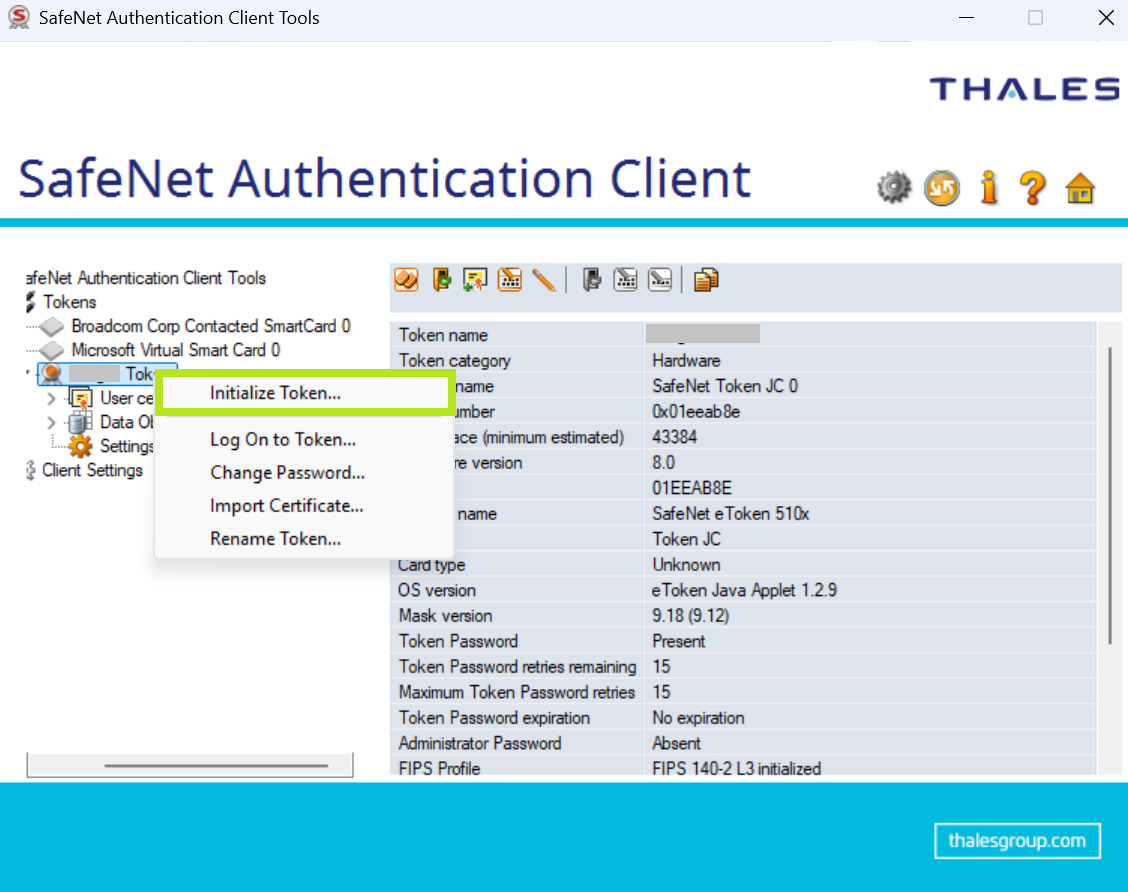1128x892 pixels.
Task: Click the Log On to Token door icon
Action: (x=442, y=280)
